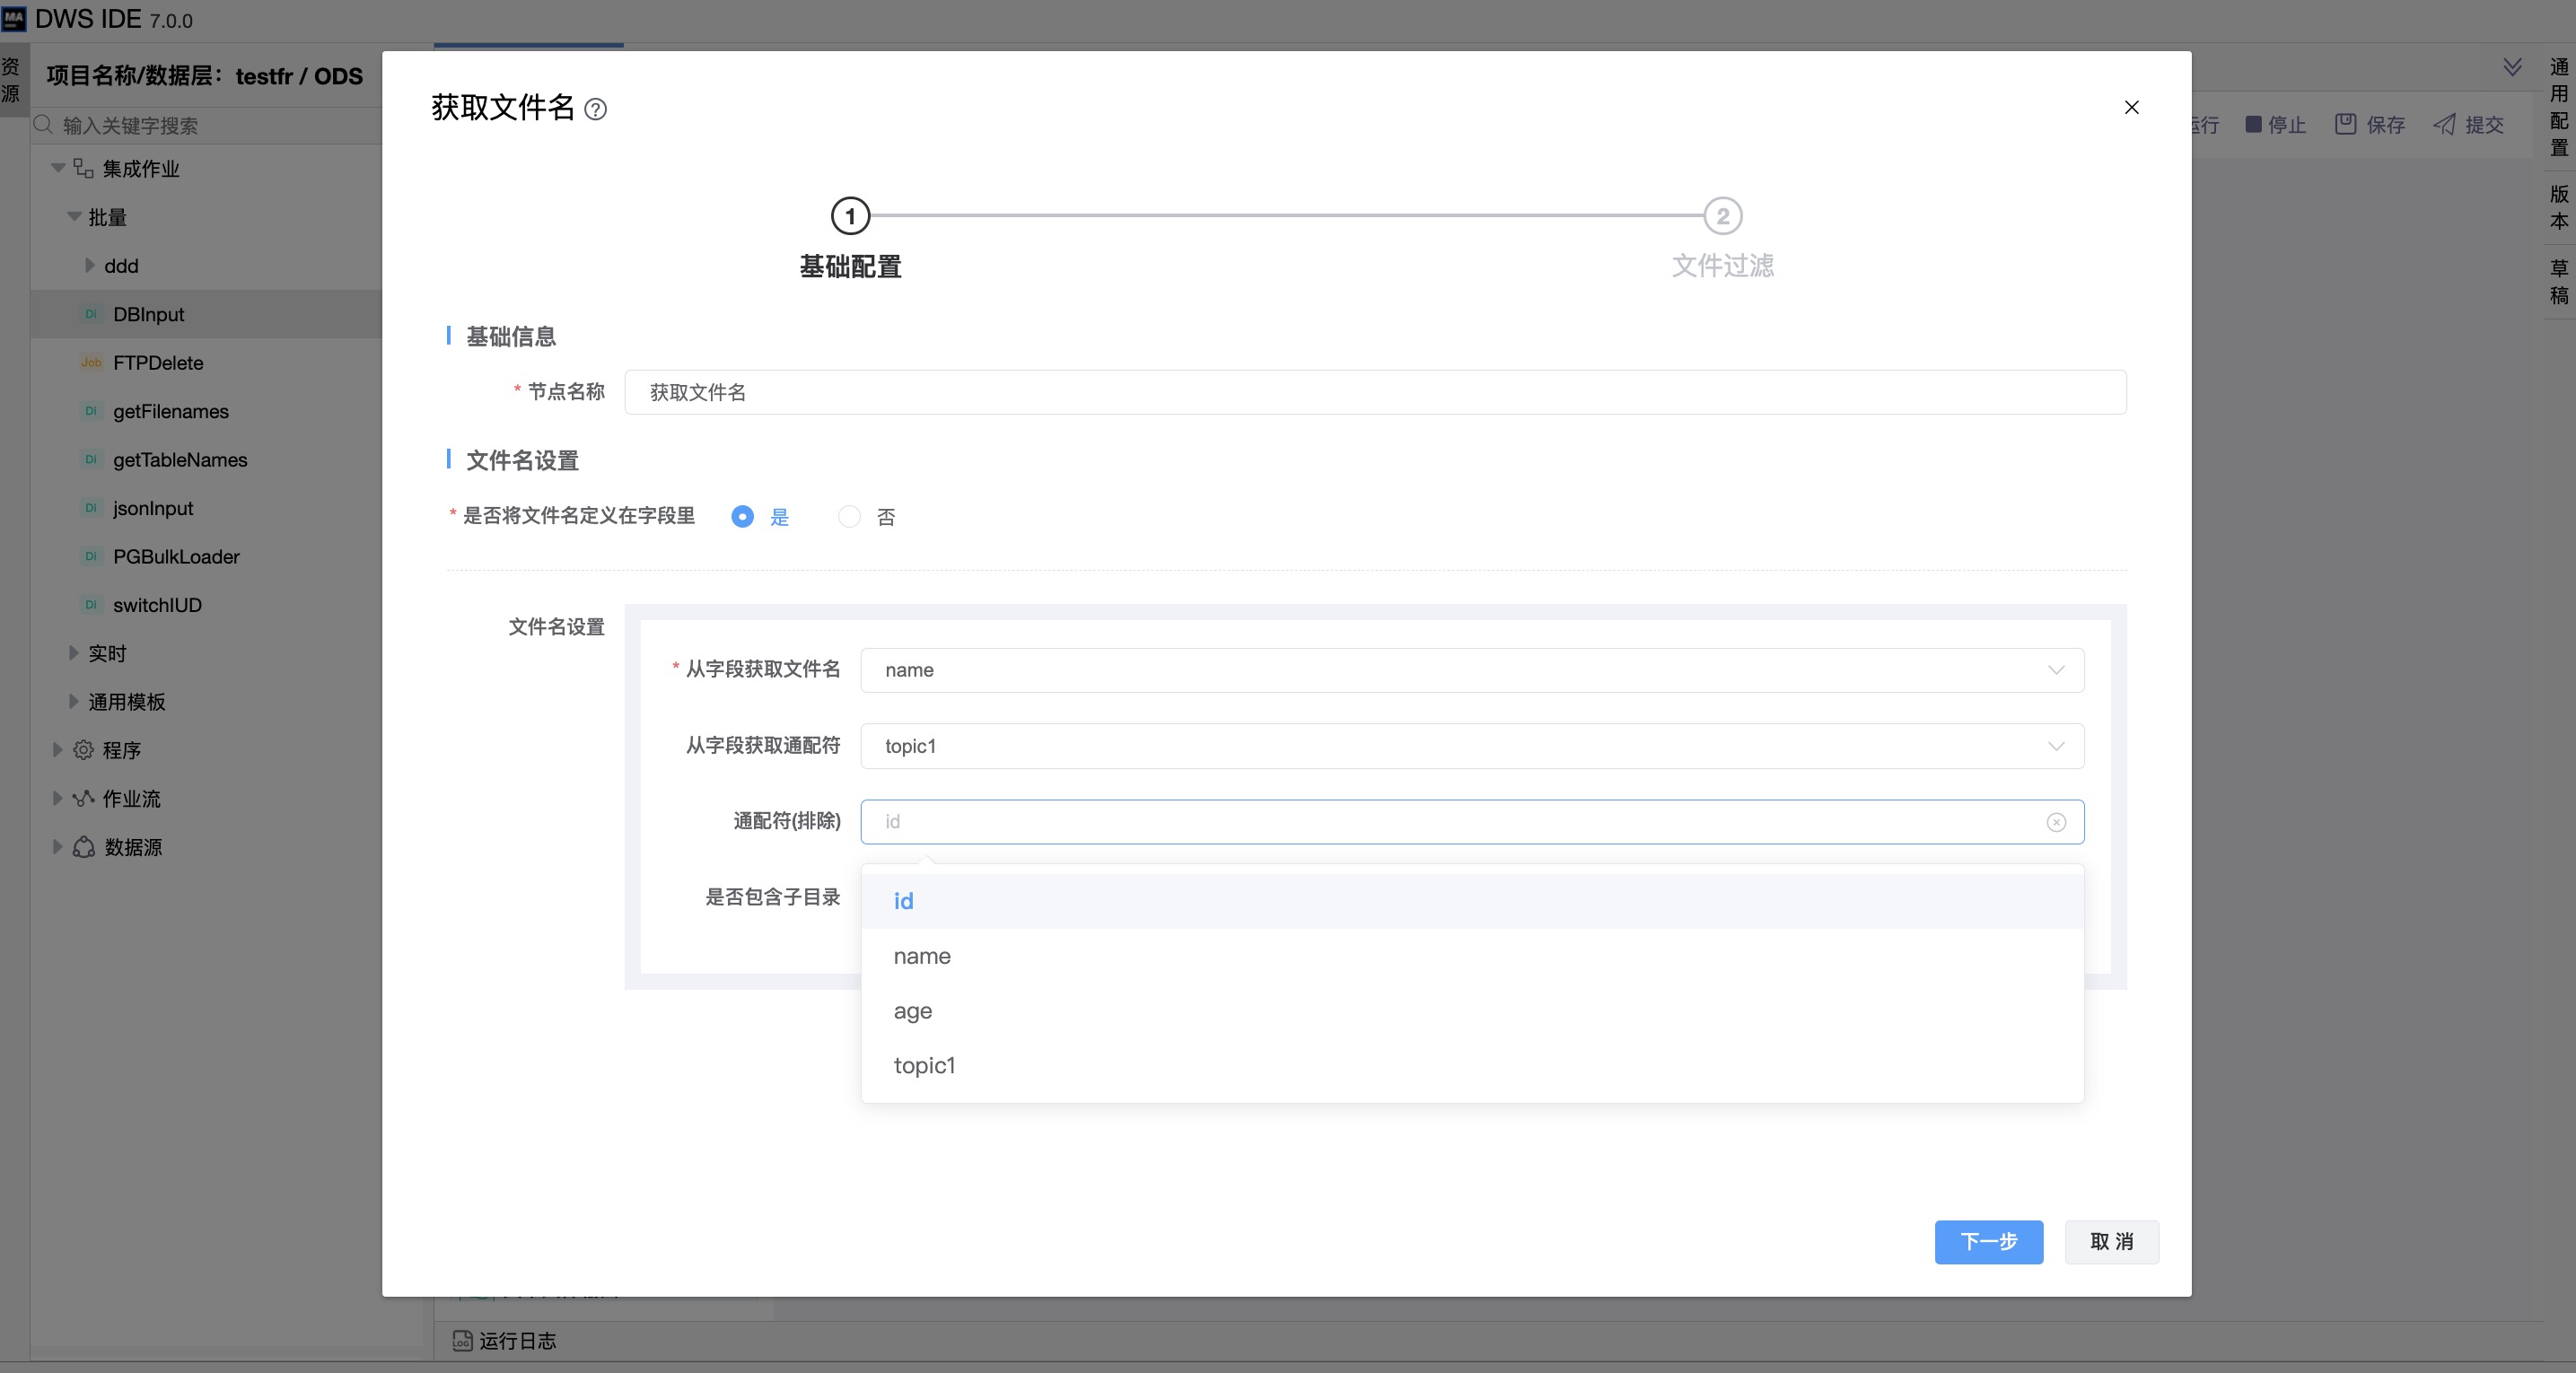Open the 从字段获取文件名 dropdown

coord(1471,670)
